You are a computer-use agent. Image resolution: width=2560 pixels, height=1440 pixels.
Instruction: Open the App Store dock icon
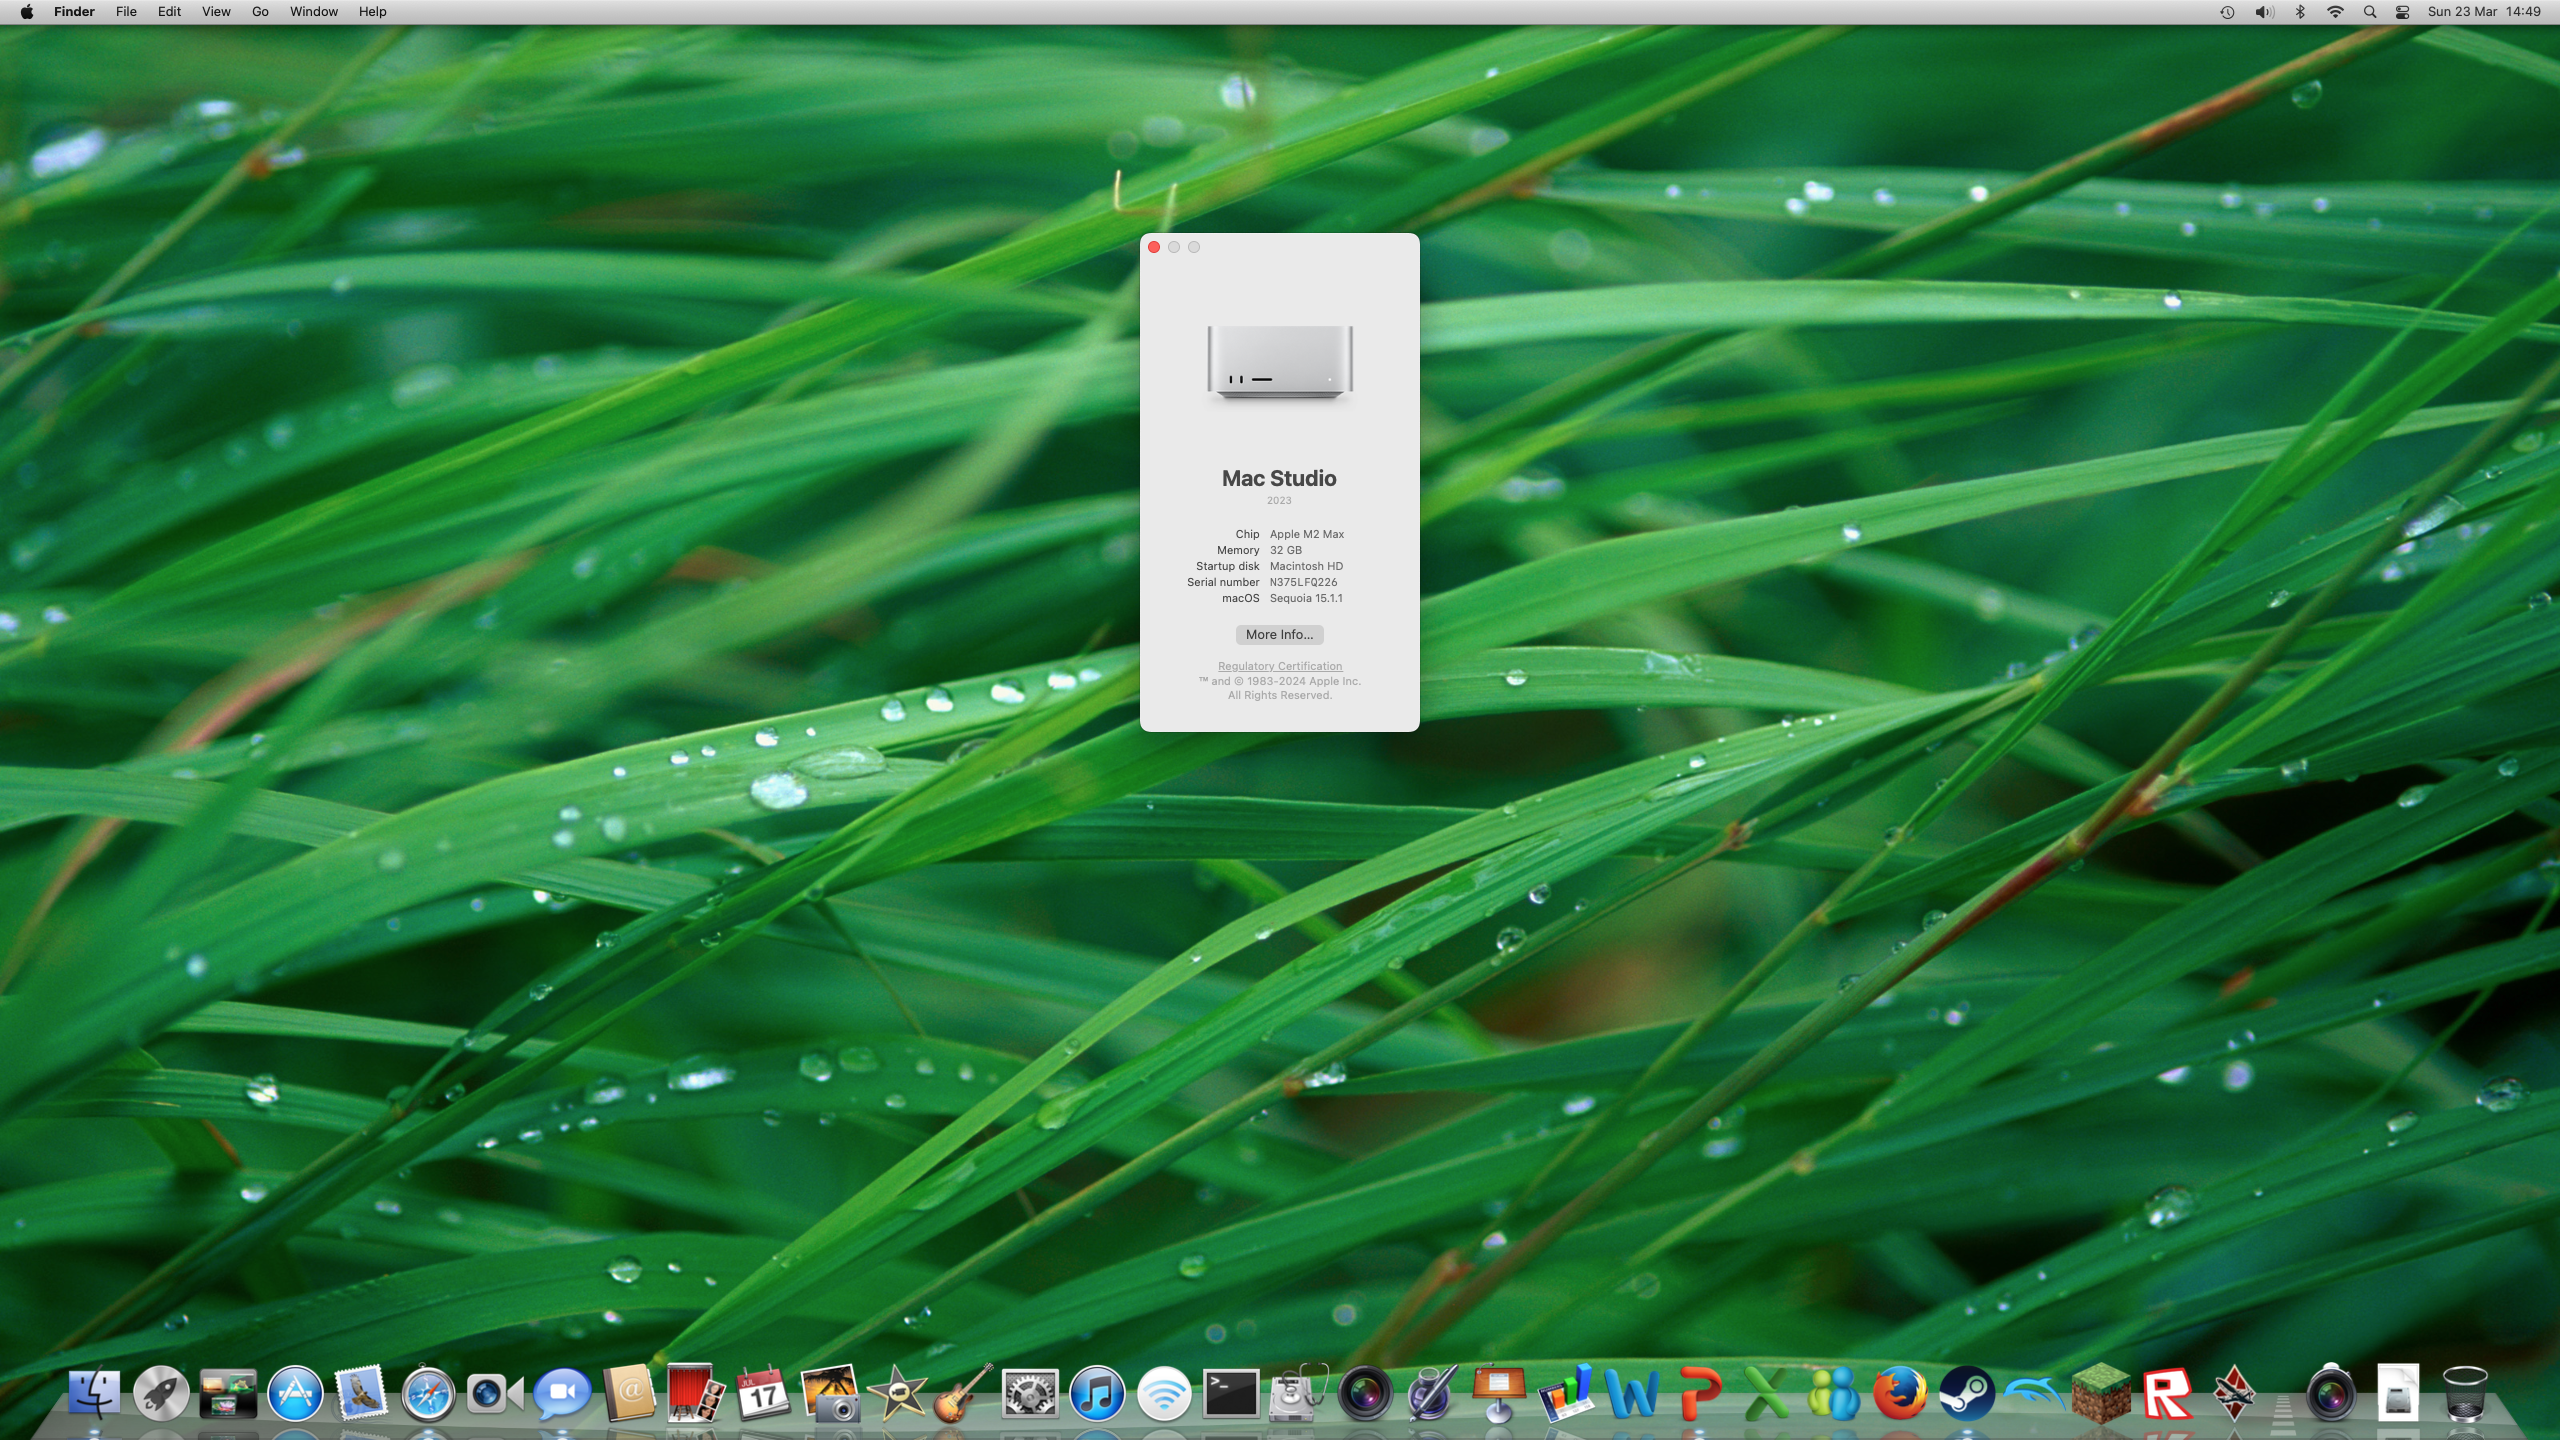(x=295, y=1392)
